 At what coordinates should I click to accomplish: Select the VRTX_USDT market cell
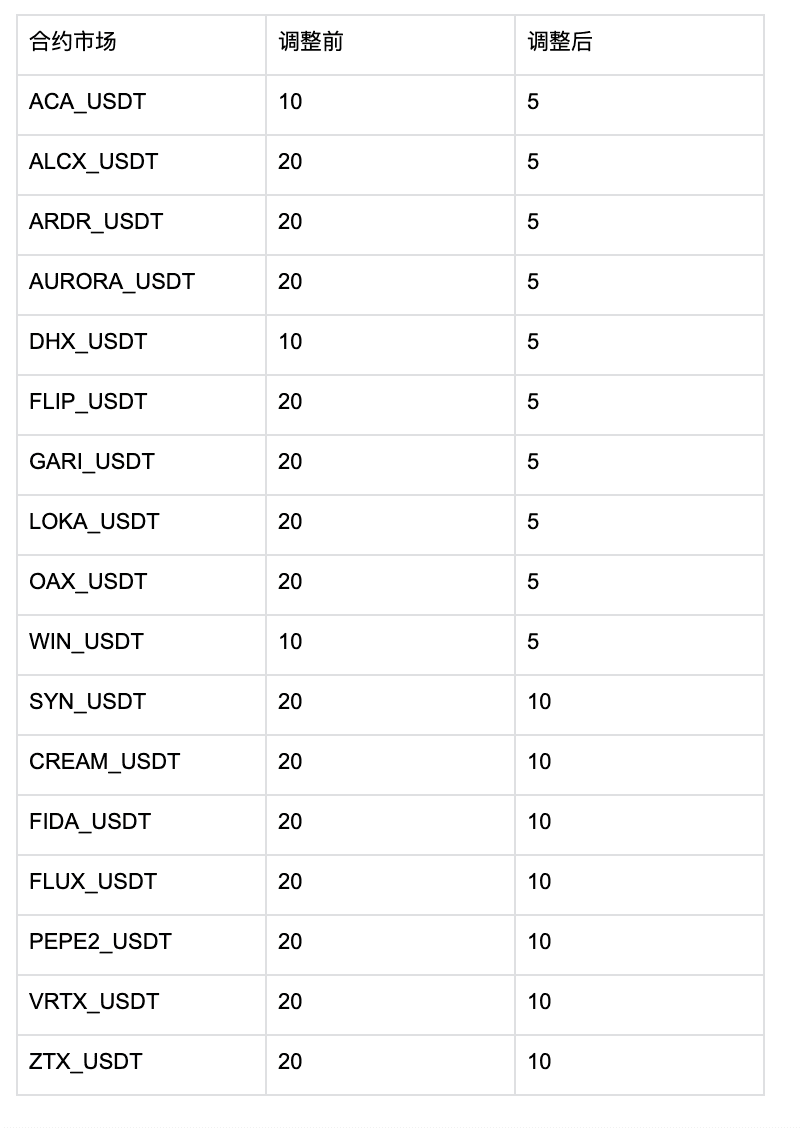[94, 1002]
